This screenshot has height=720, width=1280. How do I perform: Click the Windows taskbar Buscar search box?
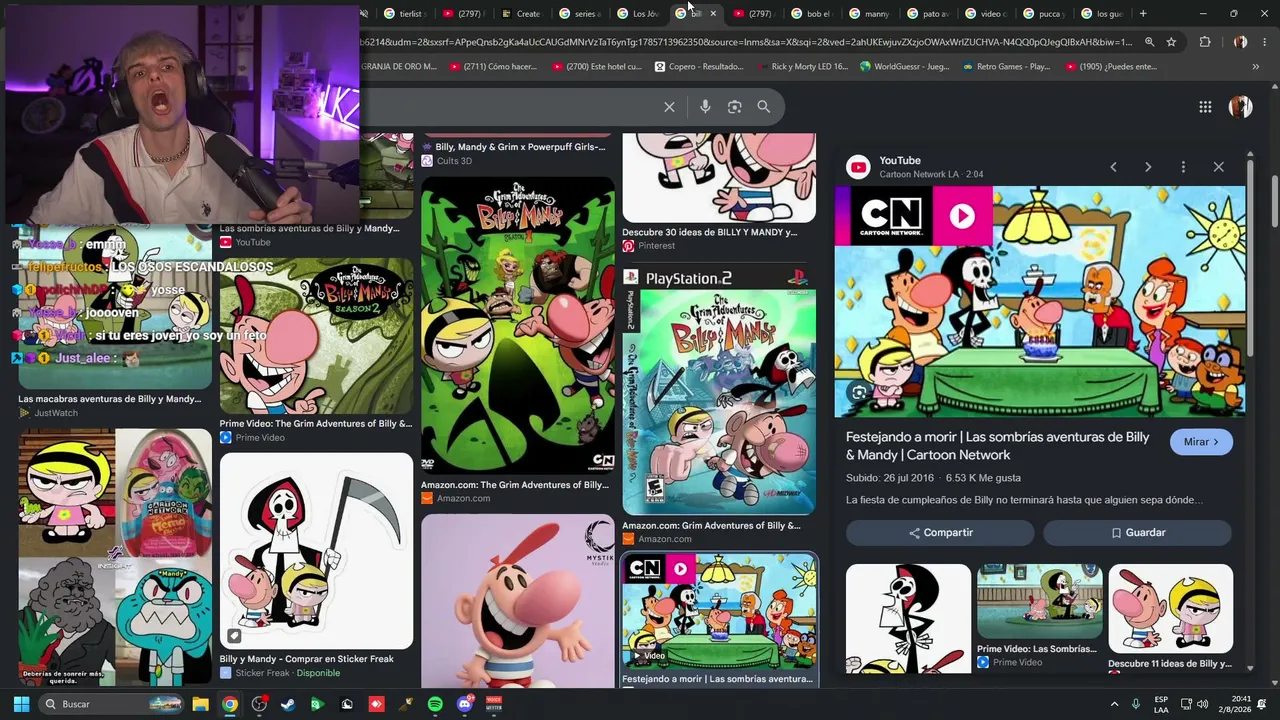point(111,704)
